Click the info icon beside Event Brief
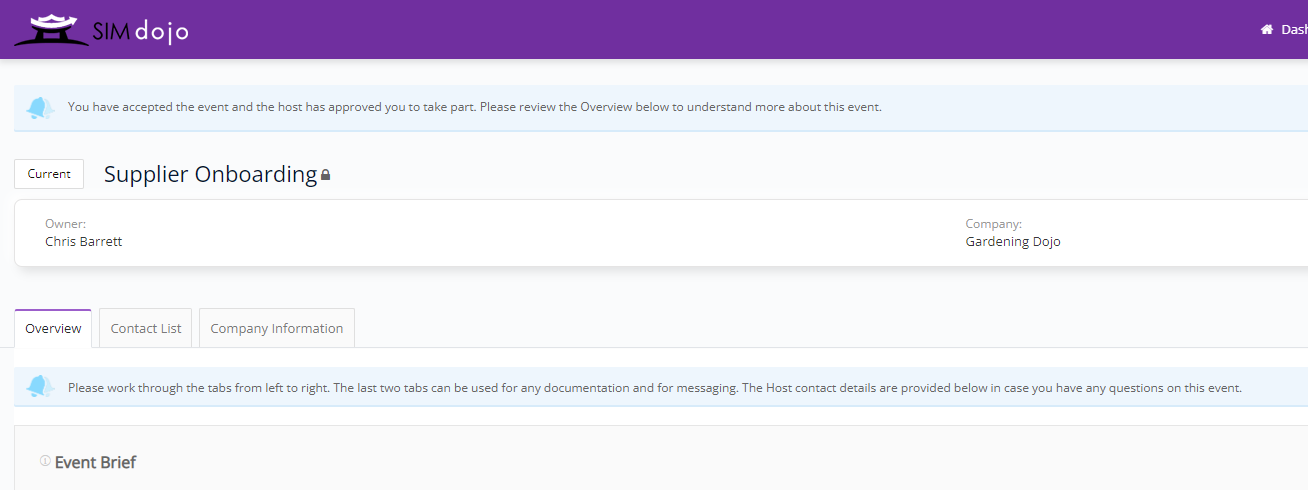 (x=45, y=461)
